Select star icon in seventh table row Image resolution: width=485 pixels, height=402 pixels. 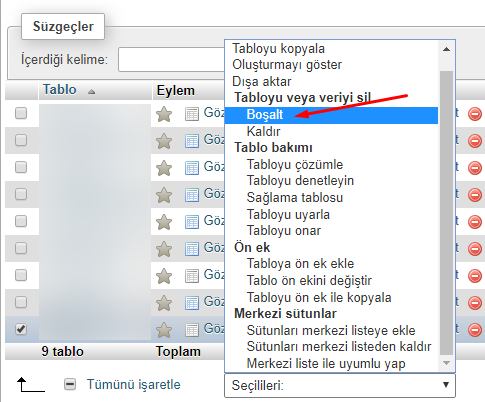click(x=164, y=276)
